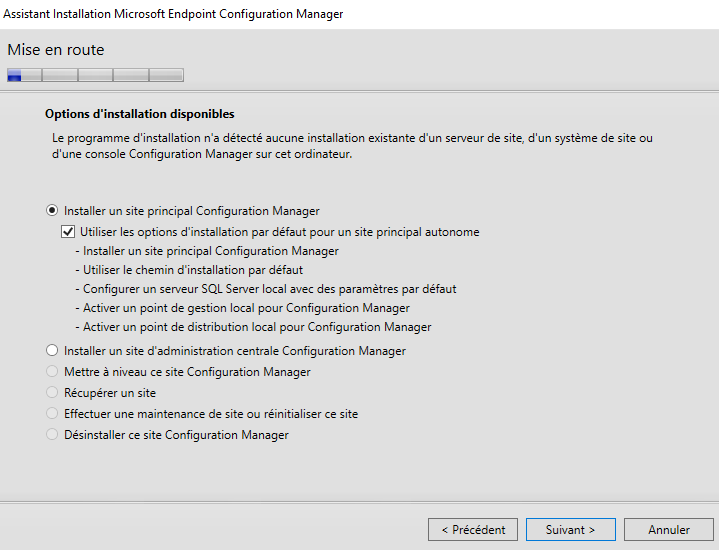
Task: Pick the 'Récupérer un site' radio option
Action: [53, 393]
